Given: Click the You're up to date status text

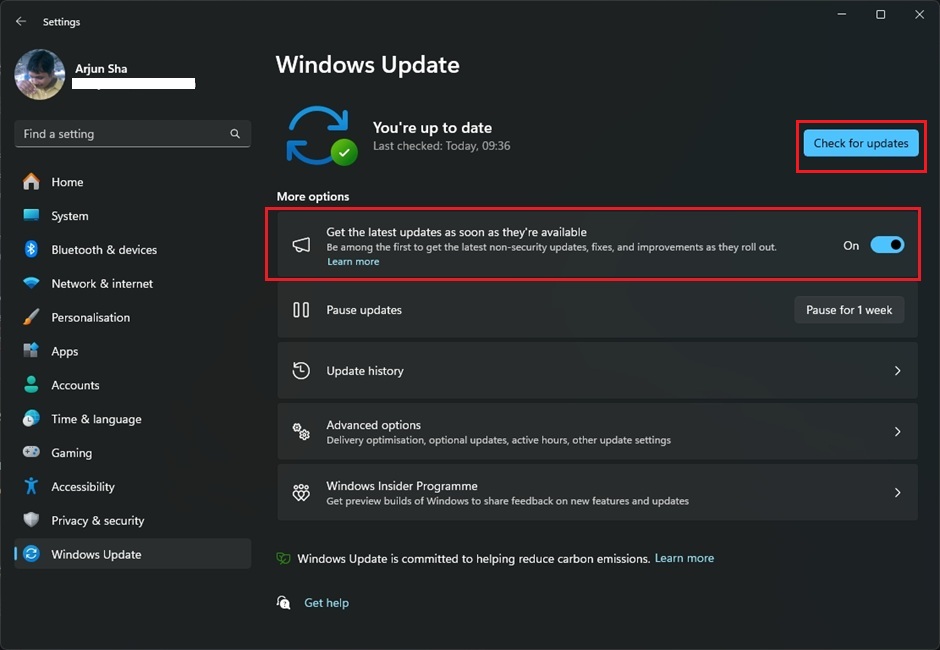Looking at the screenshot, I should (432, 128).
